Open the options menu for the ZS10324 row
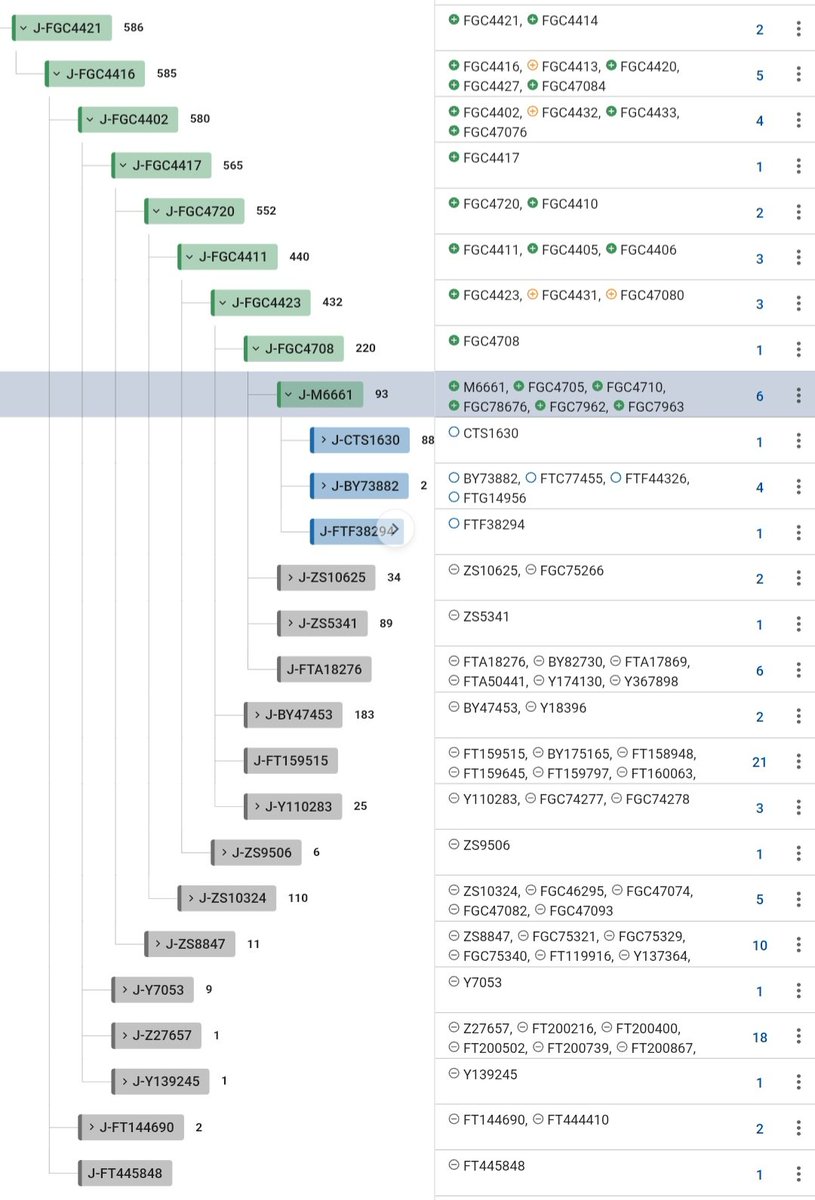815x1200 pixels. 798,899
